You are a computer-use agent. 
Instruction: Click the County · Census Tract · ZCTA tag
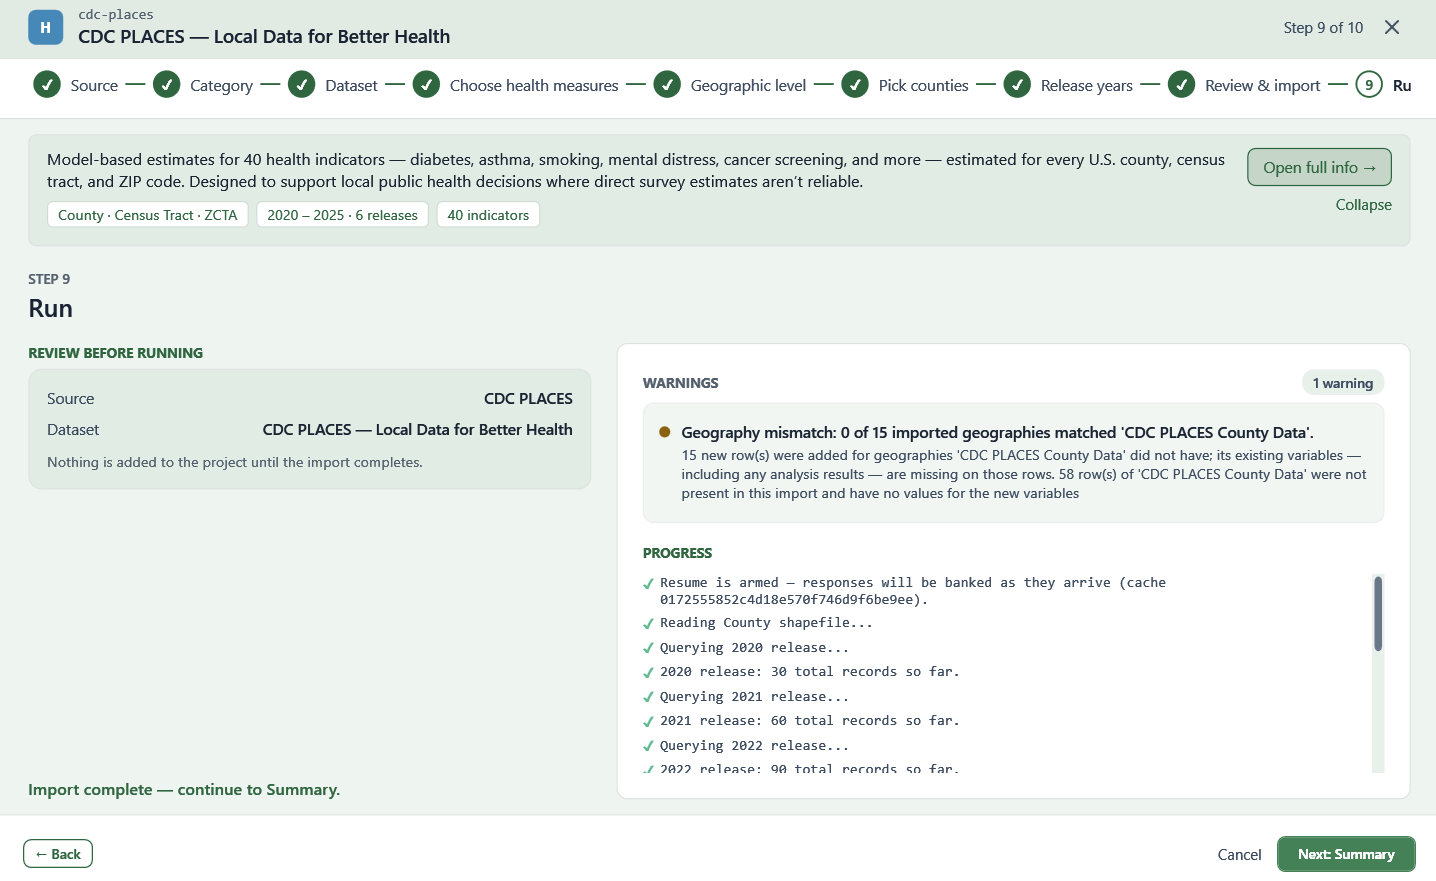point(148,215)
